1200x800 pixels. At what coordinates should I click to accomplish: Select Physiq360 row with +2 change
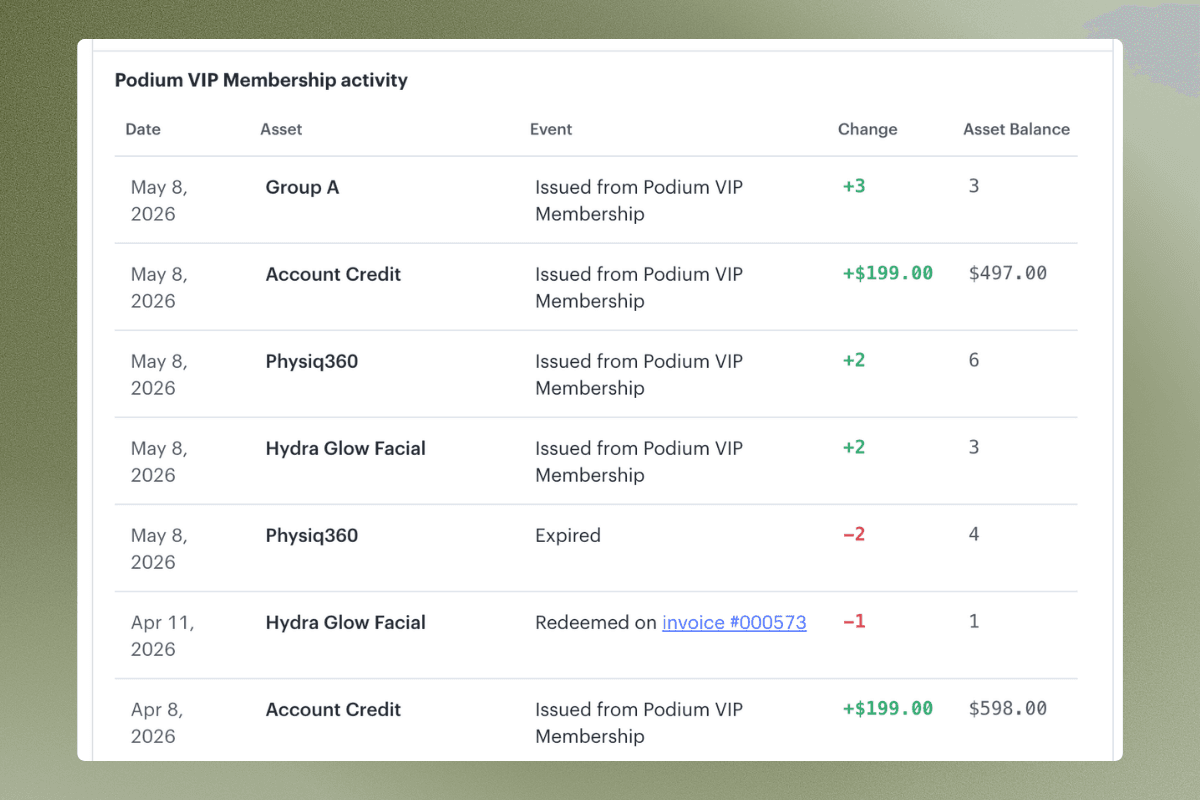pyautogui.click(x=596, y=374)
